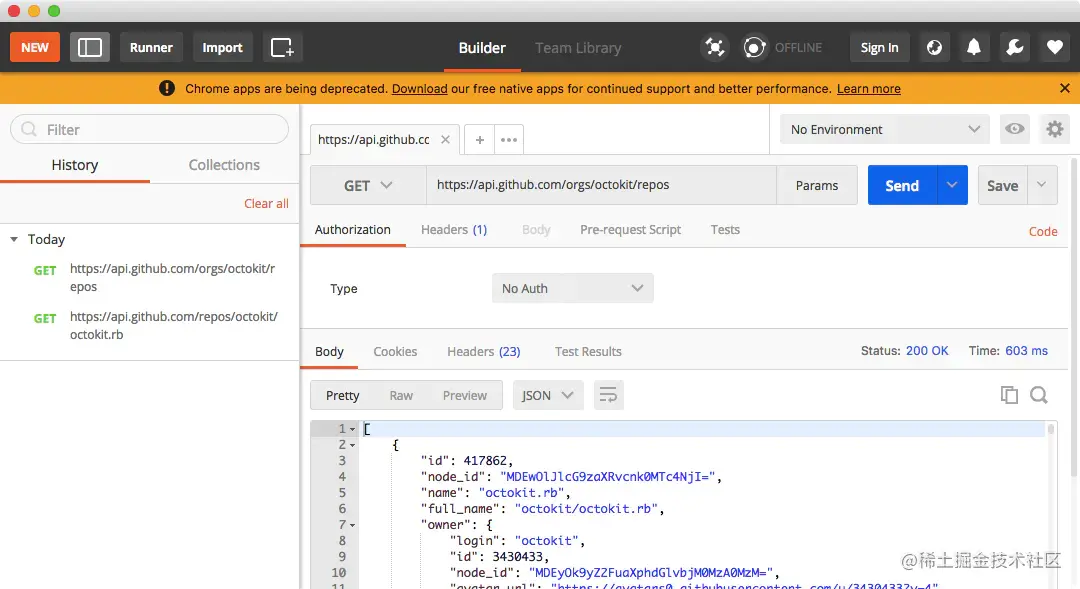1080x589 pixels.
Task: Click into the Filter search field
Action: click(149, 130)
